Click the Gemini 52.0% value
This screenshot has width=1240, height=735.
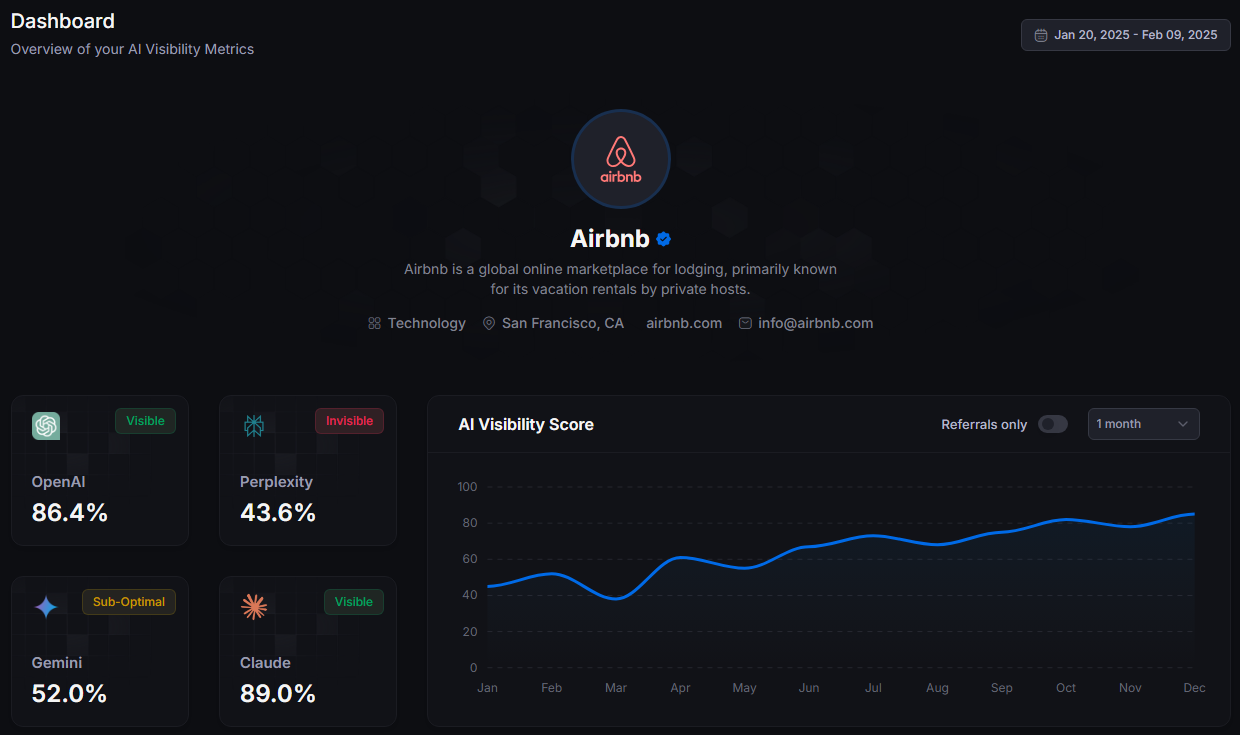70,694
